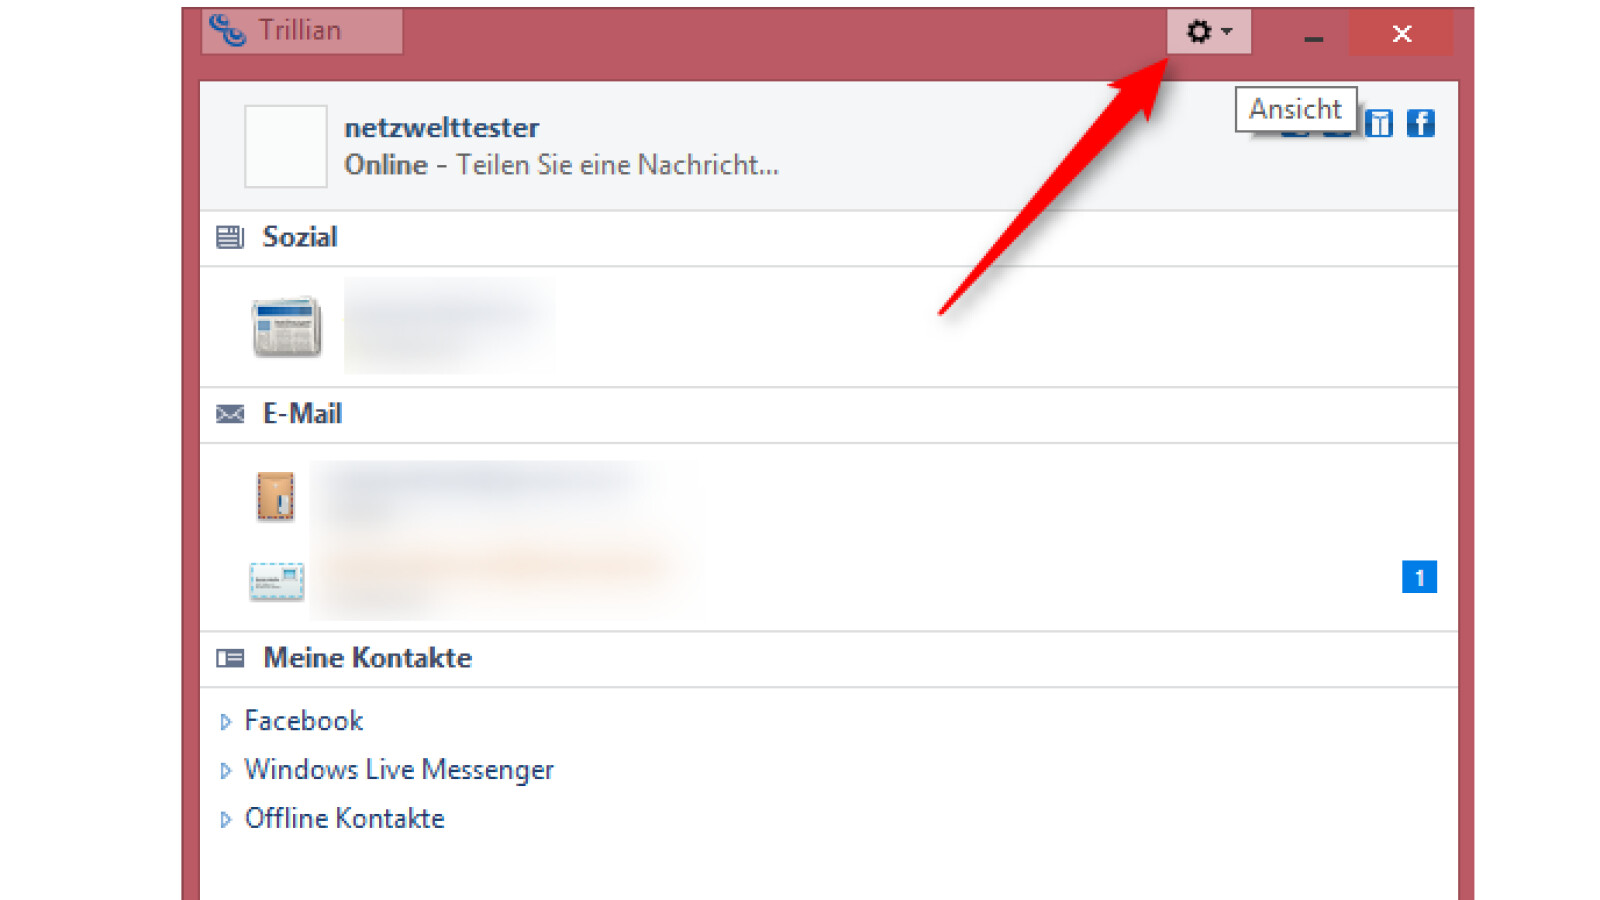Viewport: 1600px width, 900px height.
Task: Click the netzwelttester profile avatar
Action: coord(286,146)
